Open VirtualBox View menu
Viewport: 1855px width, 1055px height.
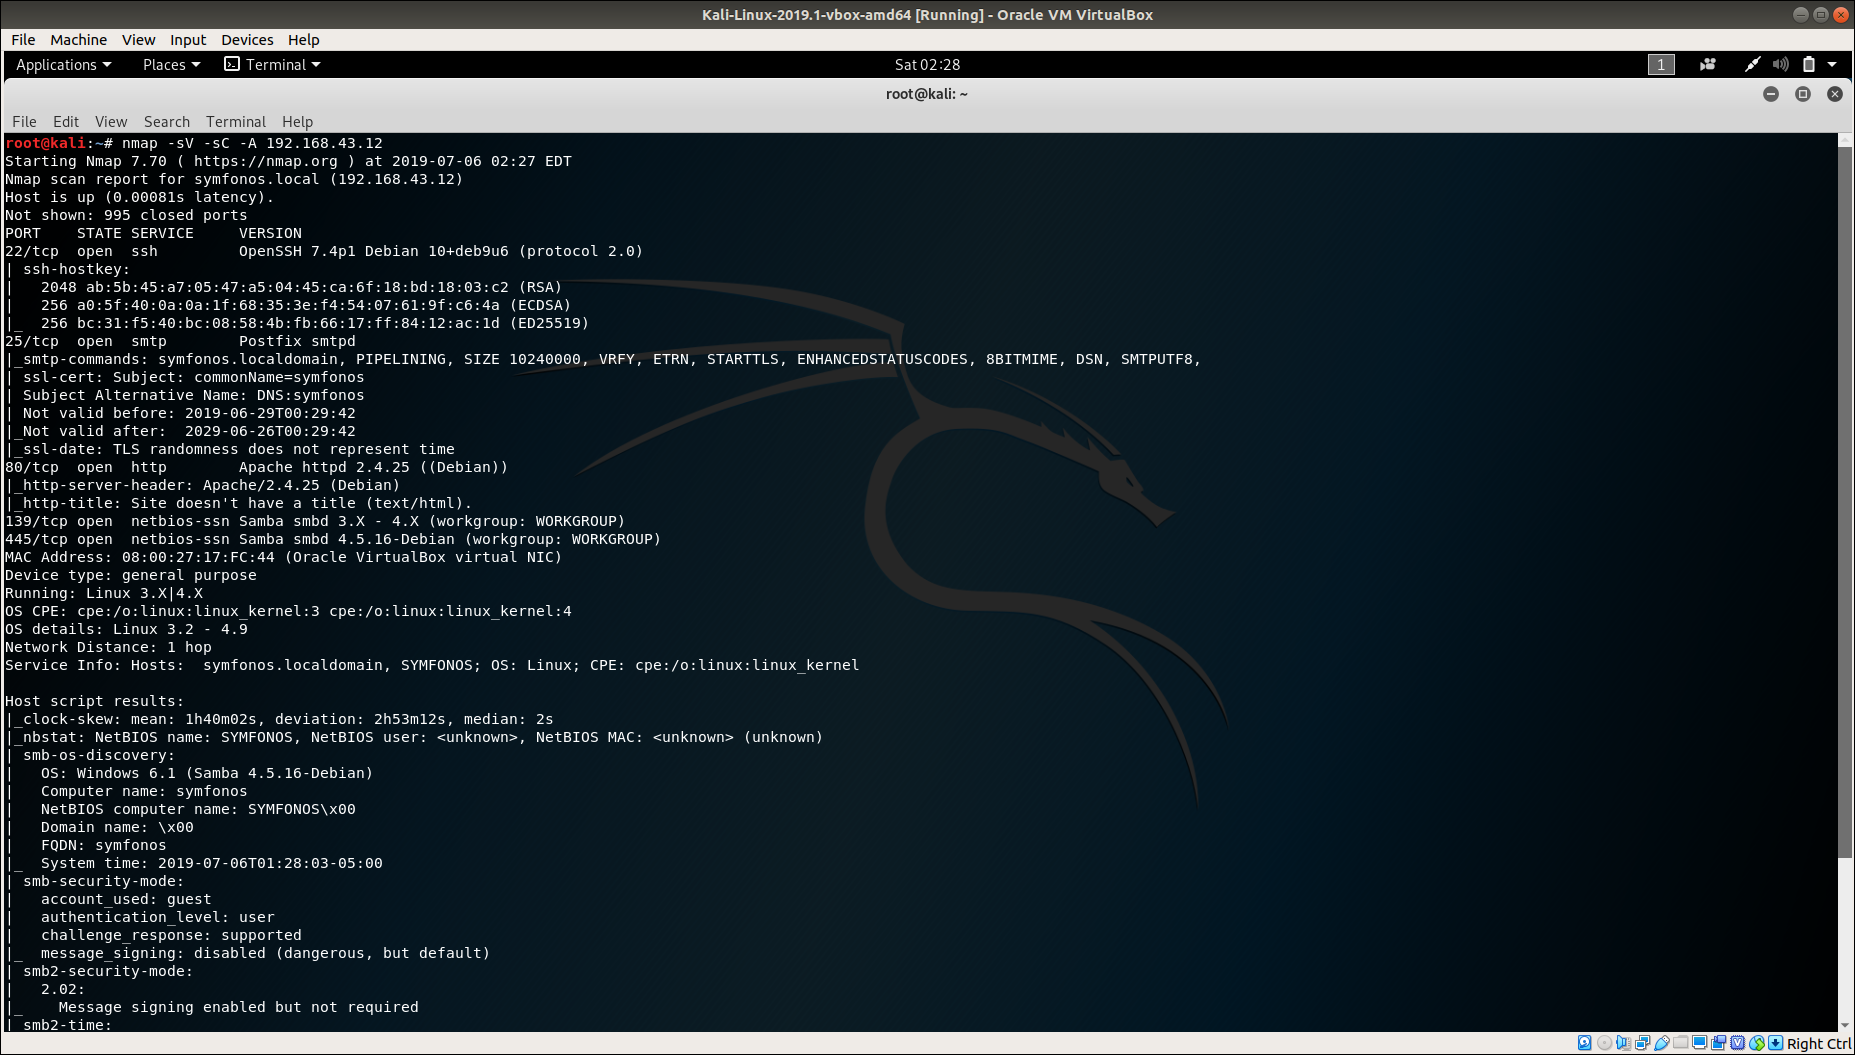pyautogui.click(x=138, y=40)
